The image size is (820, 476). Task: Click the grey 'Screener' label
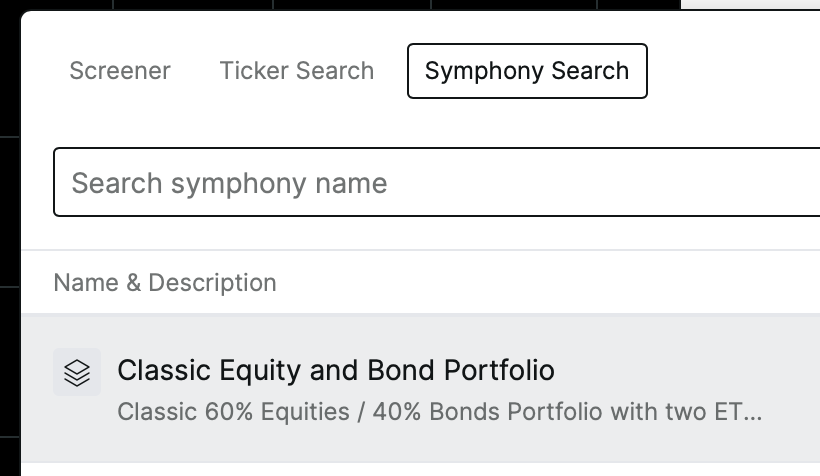[120, 71]
